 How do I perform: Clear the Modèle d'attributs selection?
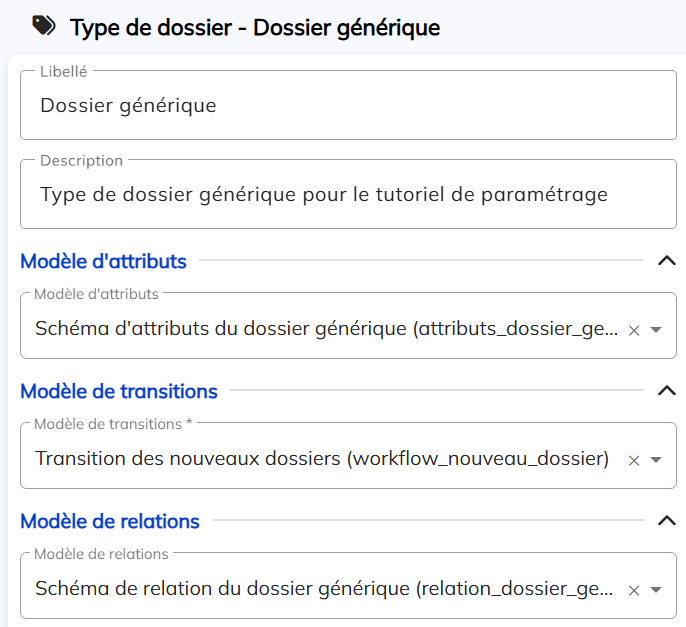tap(633, 330)
